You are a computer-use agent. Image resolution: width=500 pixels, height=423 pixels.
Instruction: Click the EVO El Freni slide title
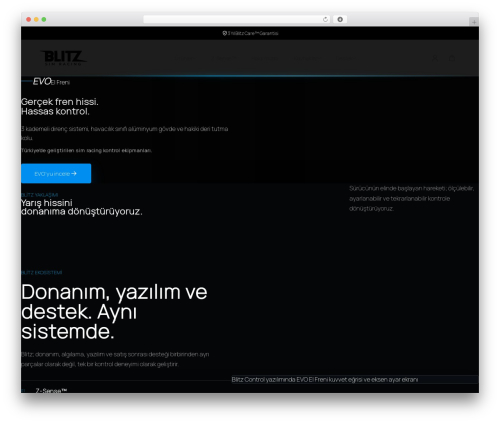(x=51, y=82)
